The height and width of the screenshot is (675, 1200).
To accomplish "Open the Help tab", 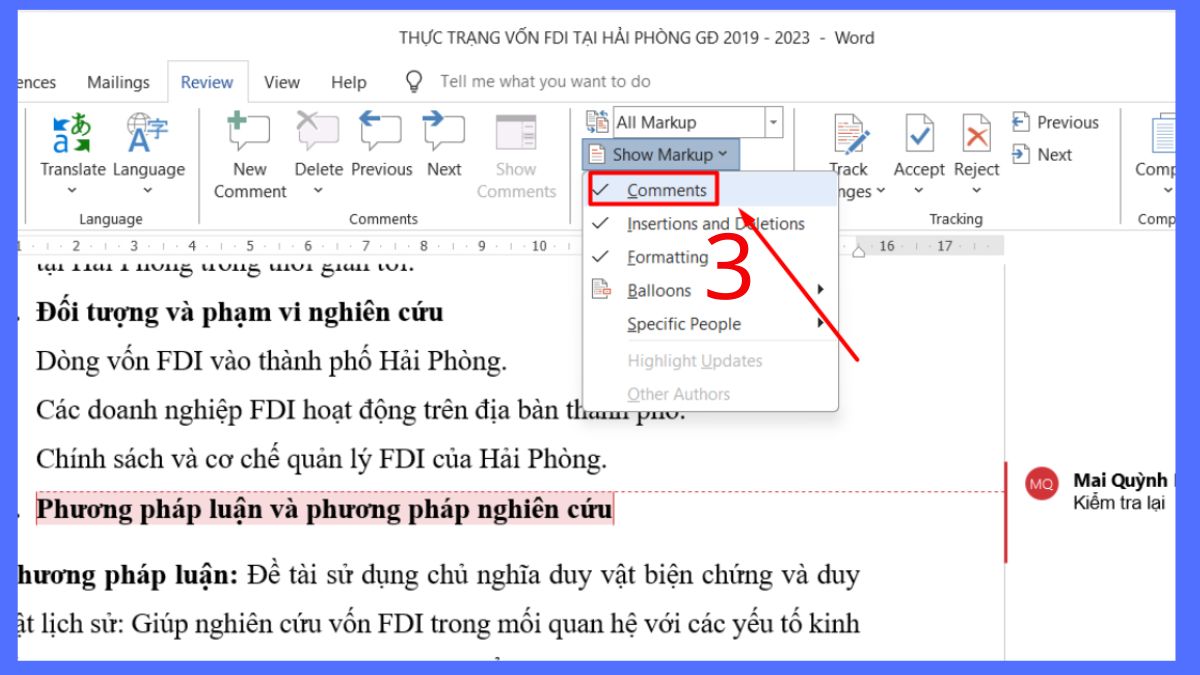I will (348, 82).
